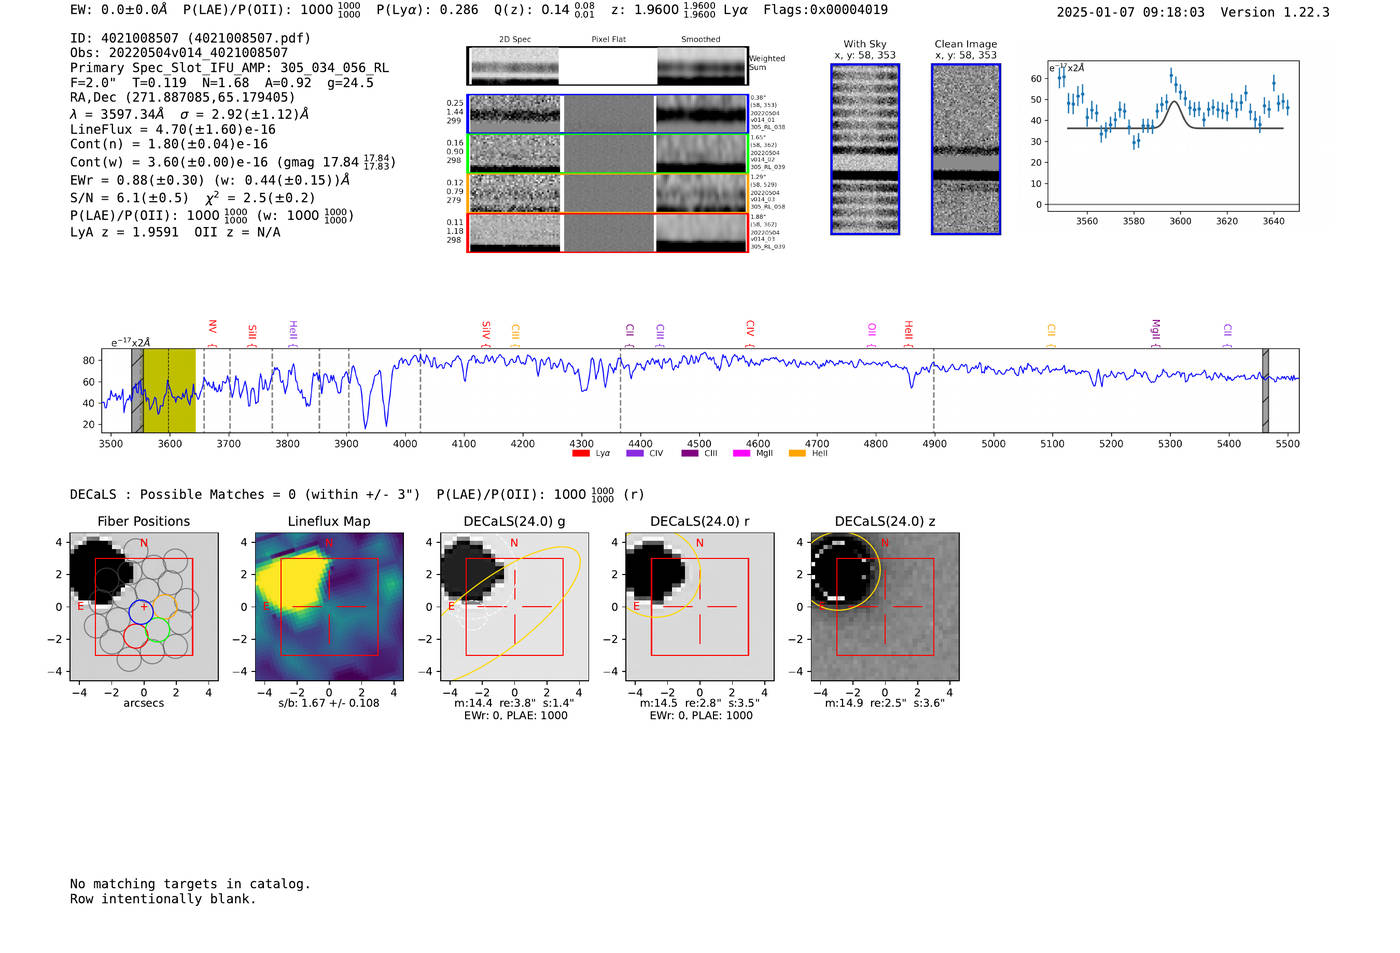Image resolution: width=1400 pixels, height=953 pixels.
Task: Click the 2025-01-07 09:18:03 timestamp
Action: (x=1131, y=12)
